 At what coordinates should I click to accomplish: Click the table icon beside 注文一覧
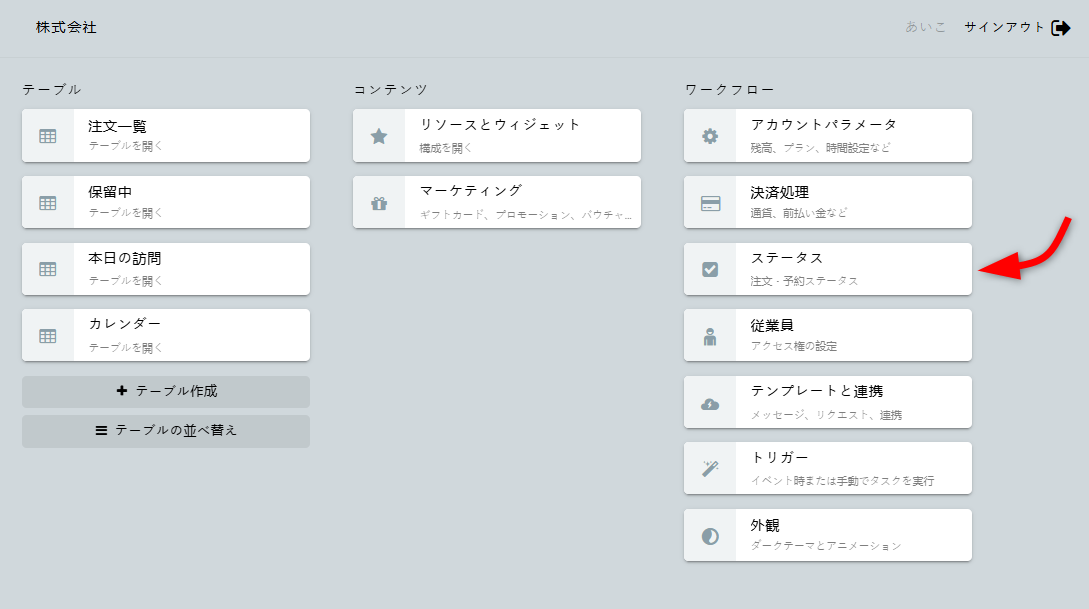point(48,136)
